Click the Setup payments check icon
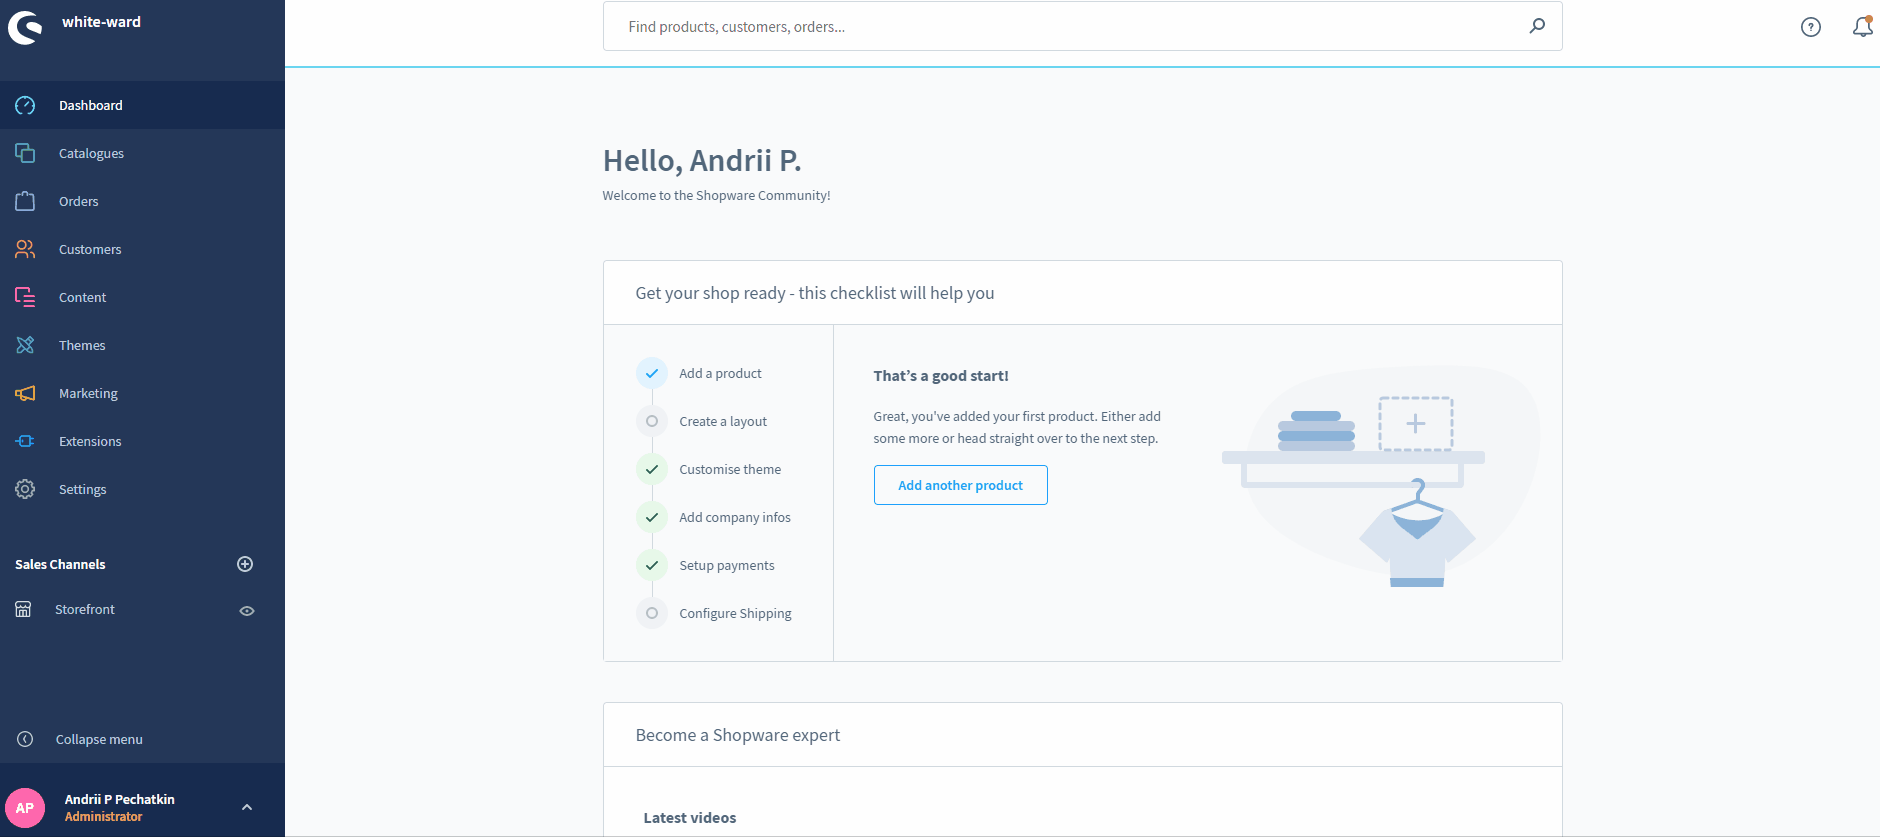The height and width of the screenshot is (837, 1880). click(x=652, y=565)
